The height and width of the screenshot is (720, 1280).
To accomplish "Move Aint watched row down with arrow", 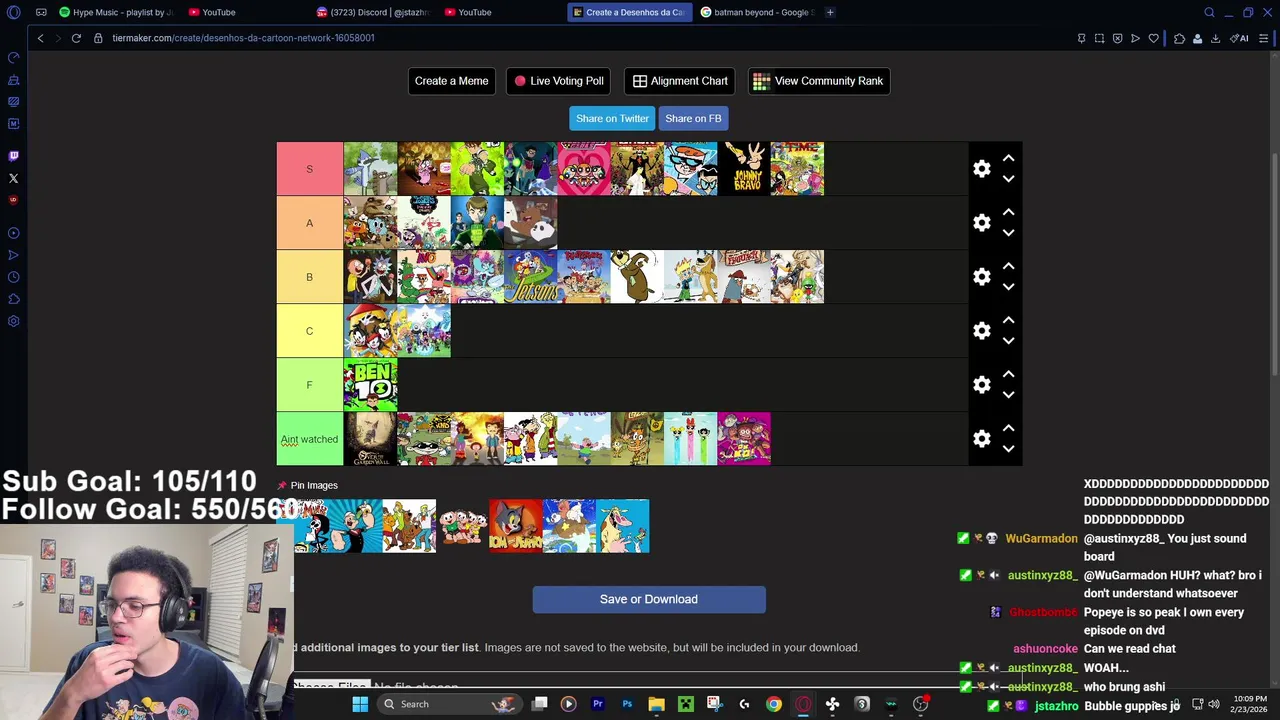I will [x=1008, y=449].
